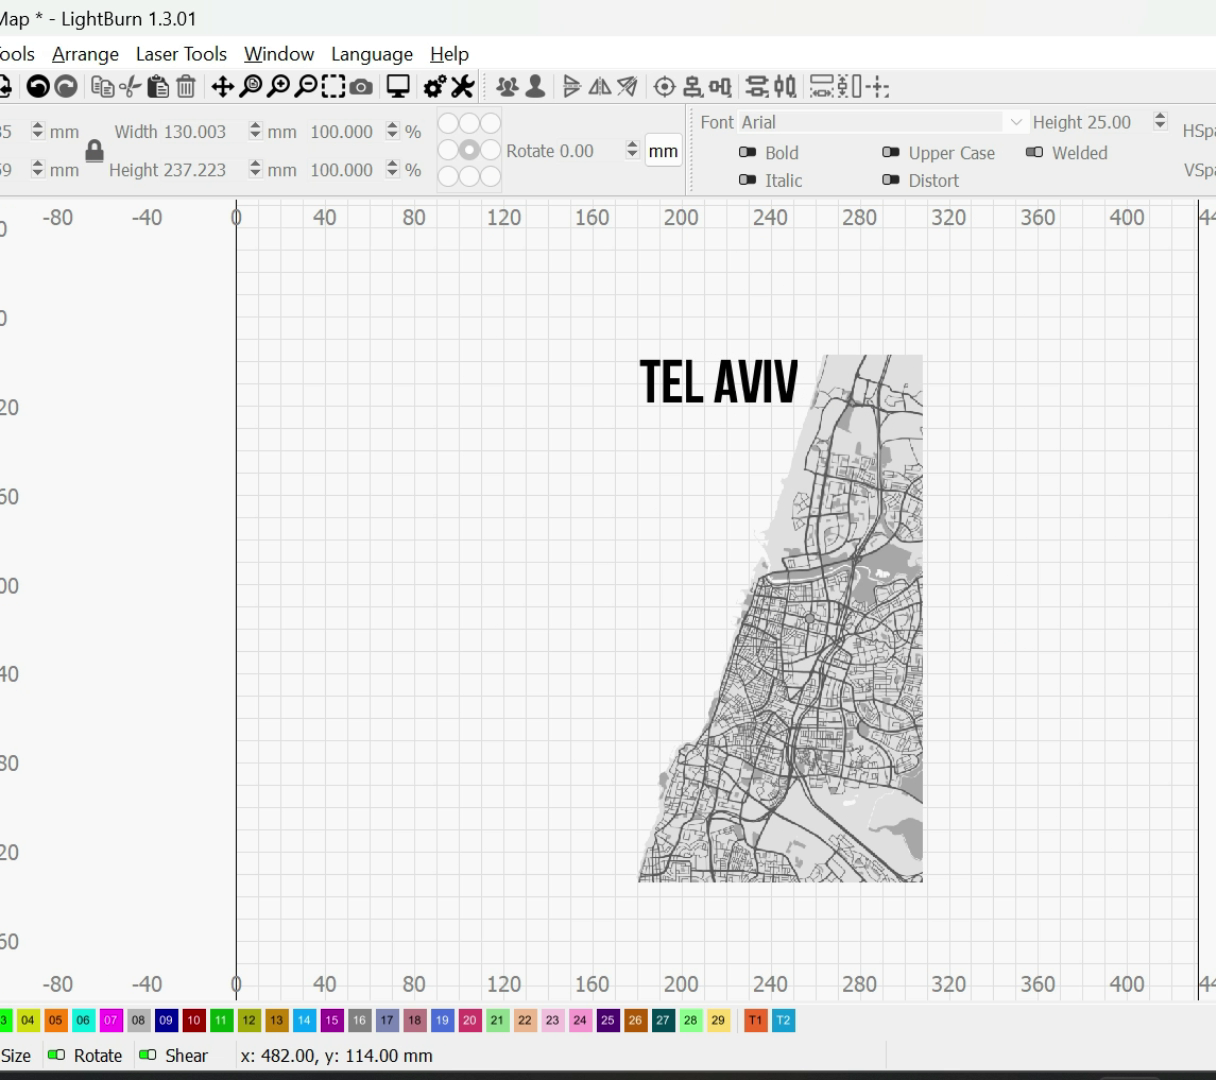Toggle the Shear switch in status bar
This screenshot has height=1080, width=1216.
pos(148,1055)
